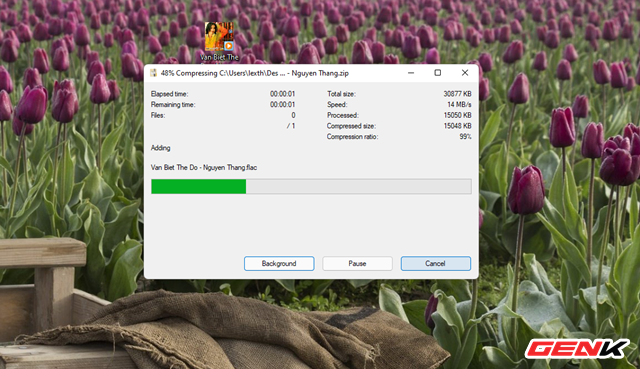Close the compressing dialog window
This screenshot has width=640, height=369.
pos(464,73)
